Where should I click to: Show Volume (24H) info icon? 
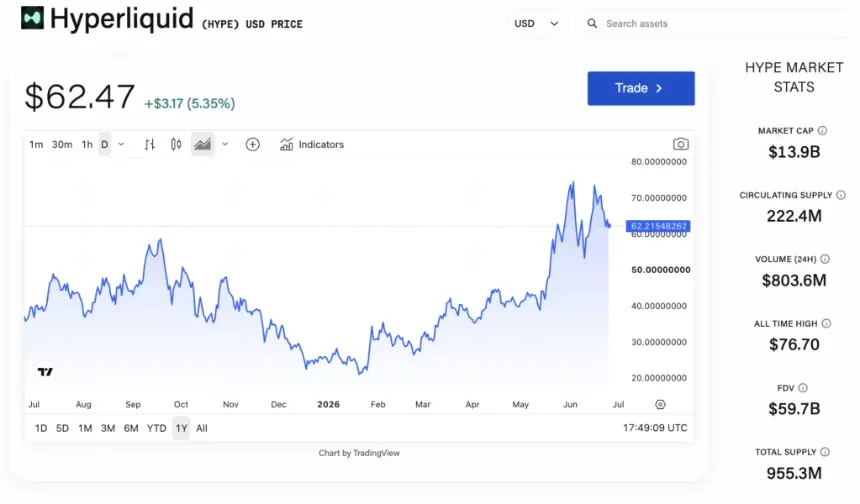pyautogui.click(x=825, y=259)
